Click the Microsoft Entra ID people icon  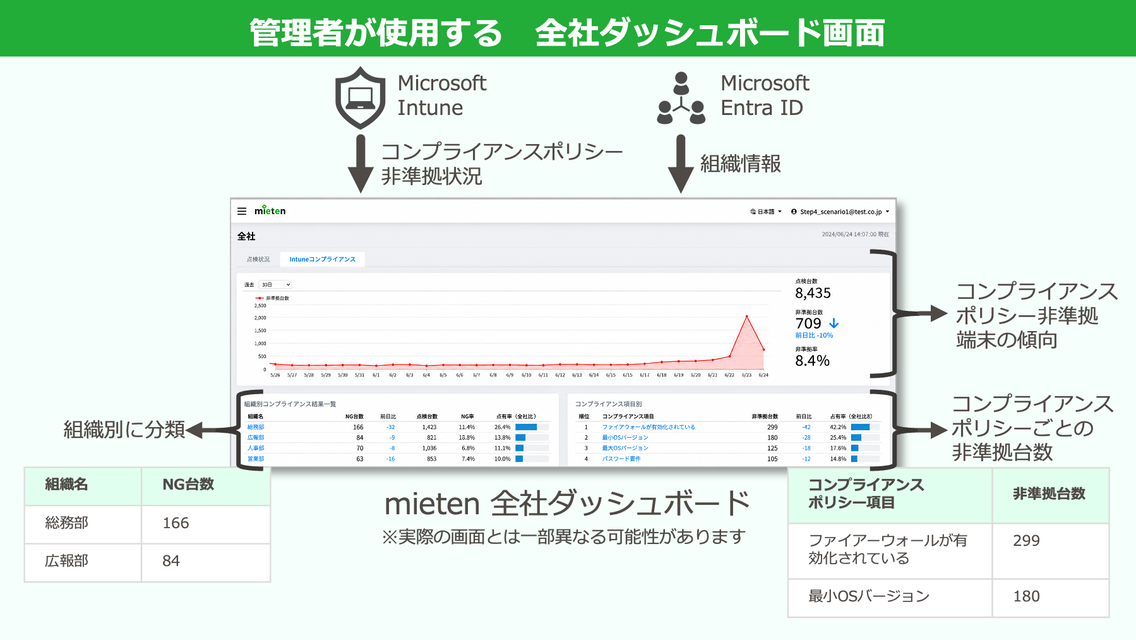[x=681, y=98]
